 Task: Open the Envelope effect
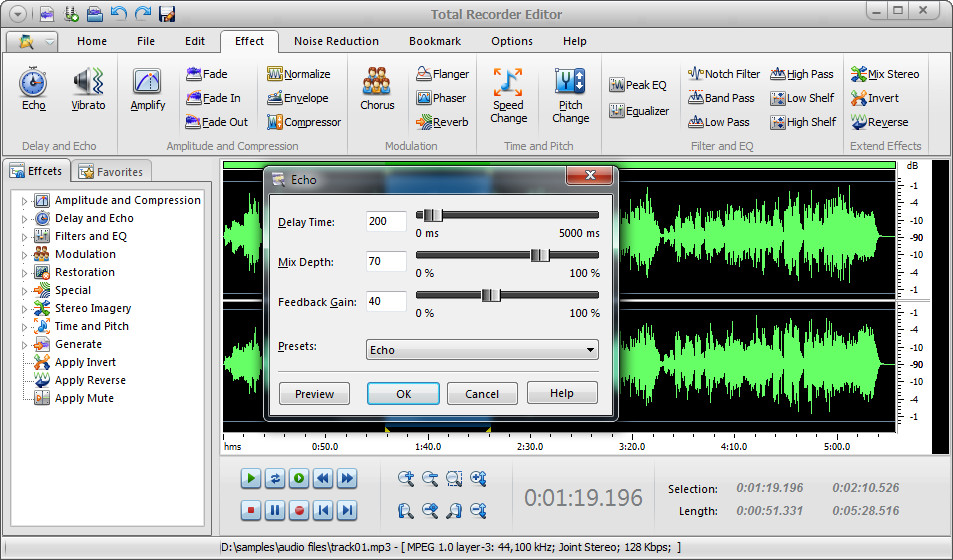[x=298, y=98]
